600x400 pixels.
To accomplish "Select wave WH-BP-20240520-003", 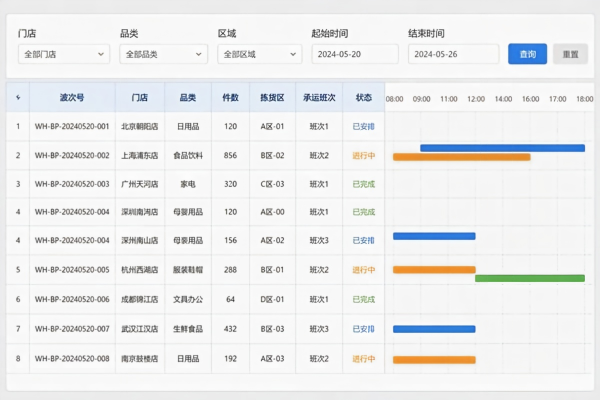I will coord(72,184).
